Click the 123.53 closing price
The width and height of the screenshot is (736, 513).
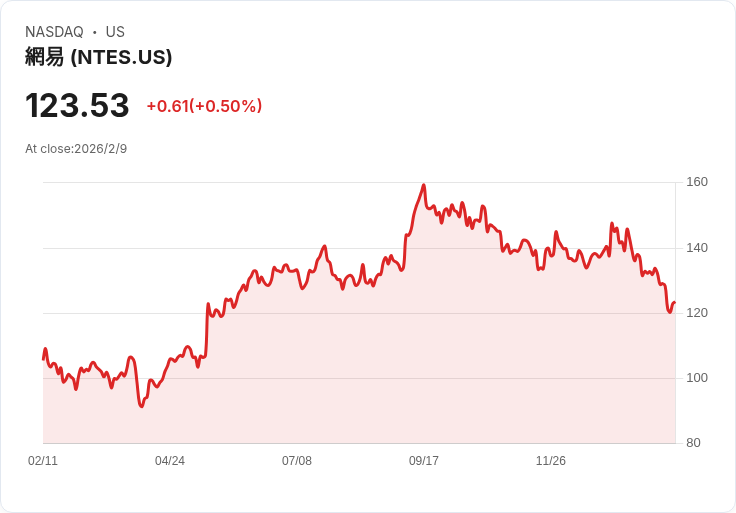coord(77,106)
